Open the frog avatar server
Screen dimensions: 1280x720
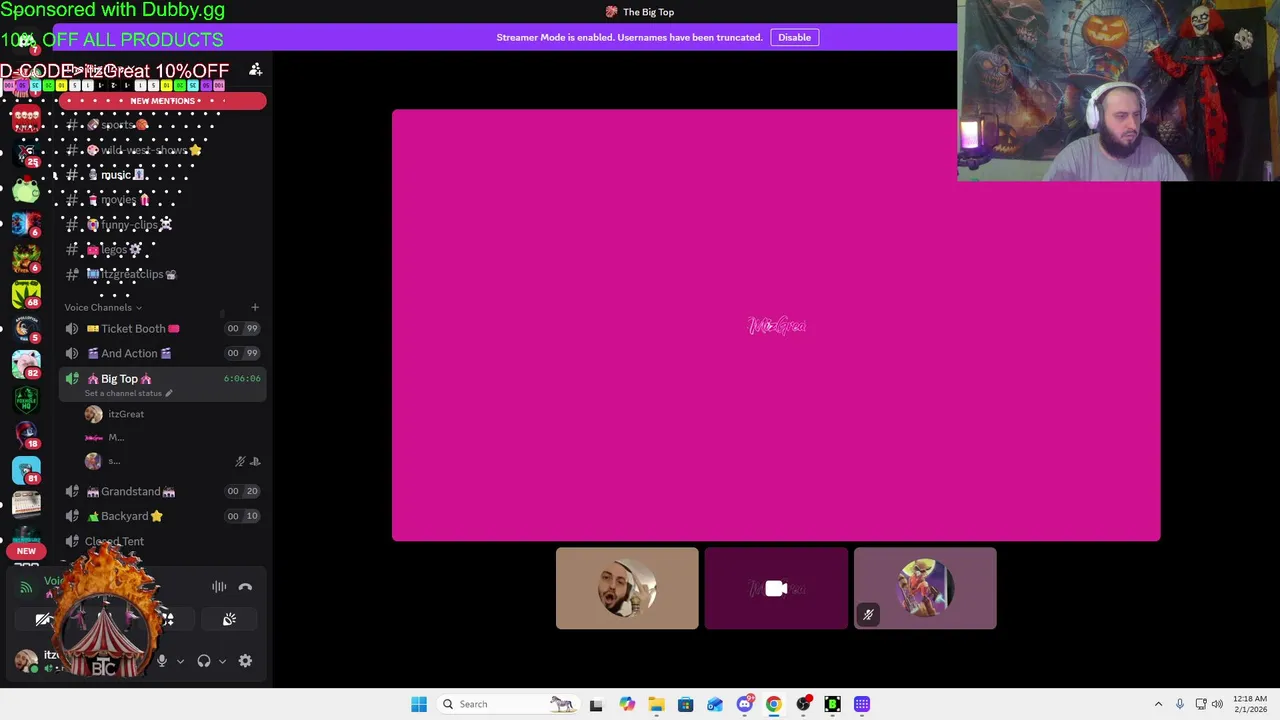click(26, 188)
